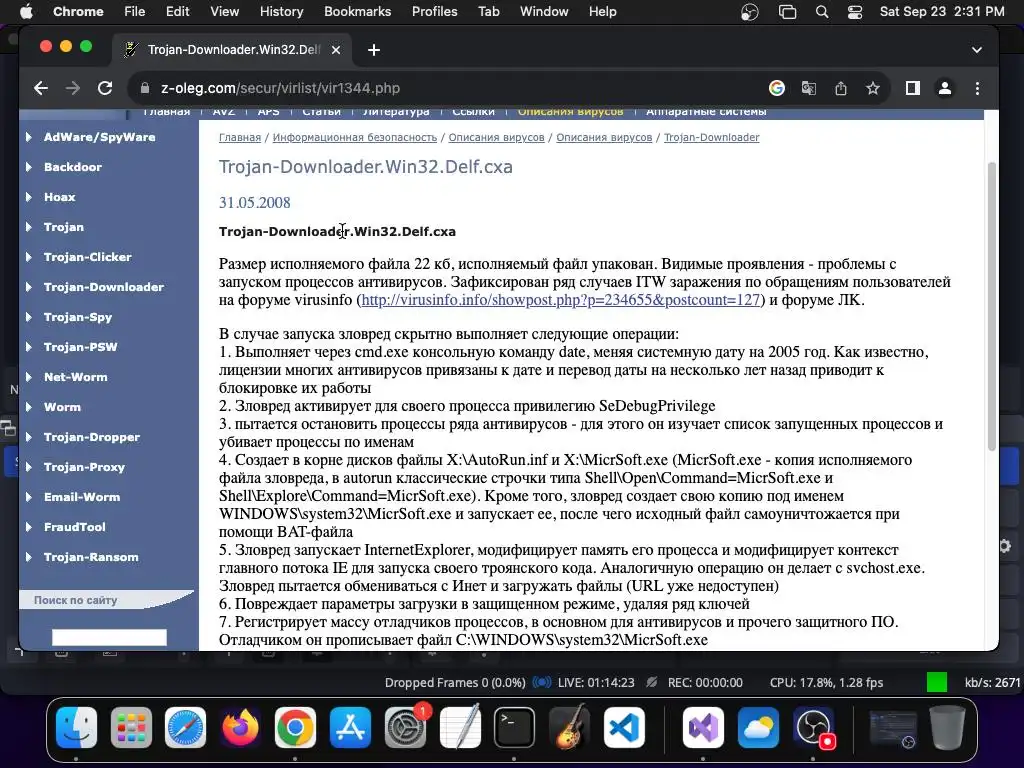The width and height of the screenshot is (1024, 768).
Task: Switch to OBS from the Dock
Action: click(813, 728)
